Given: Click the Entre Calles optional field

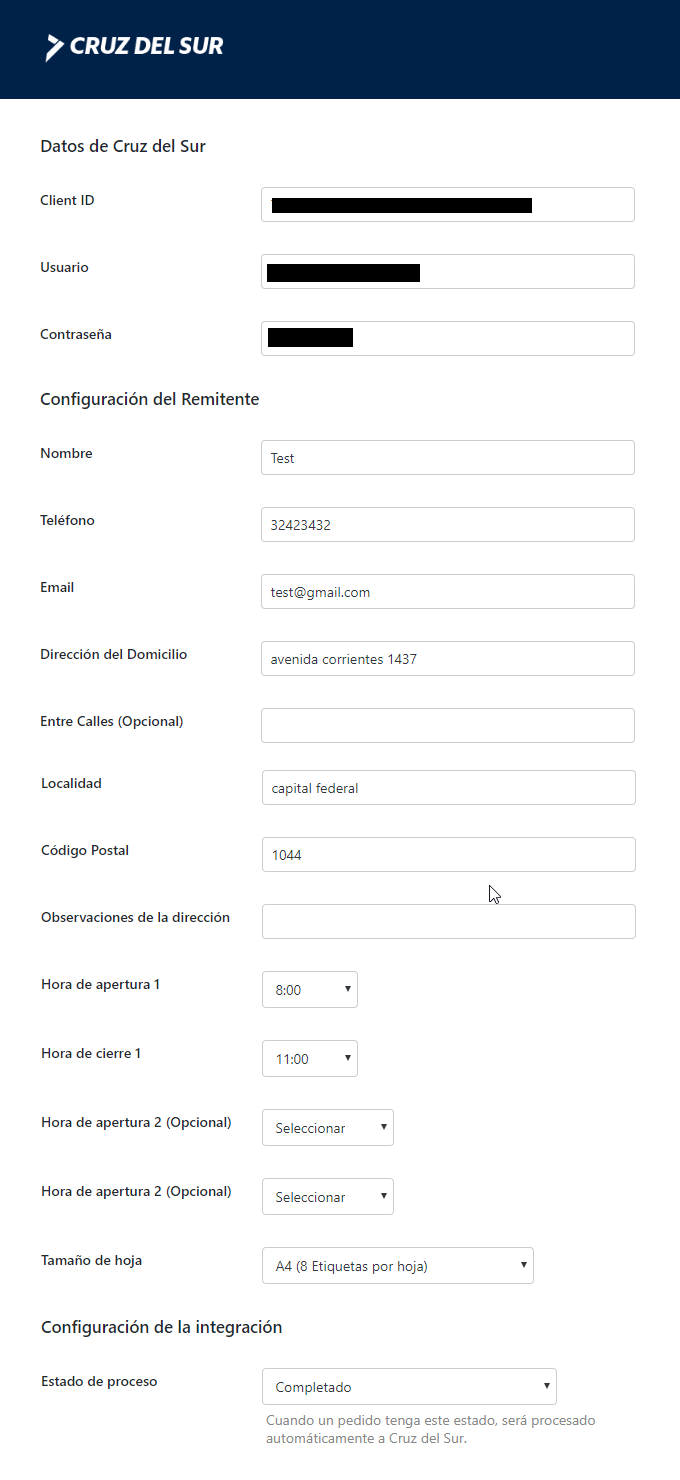Looking at the screenshot, I should click(x=447, y=725).
